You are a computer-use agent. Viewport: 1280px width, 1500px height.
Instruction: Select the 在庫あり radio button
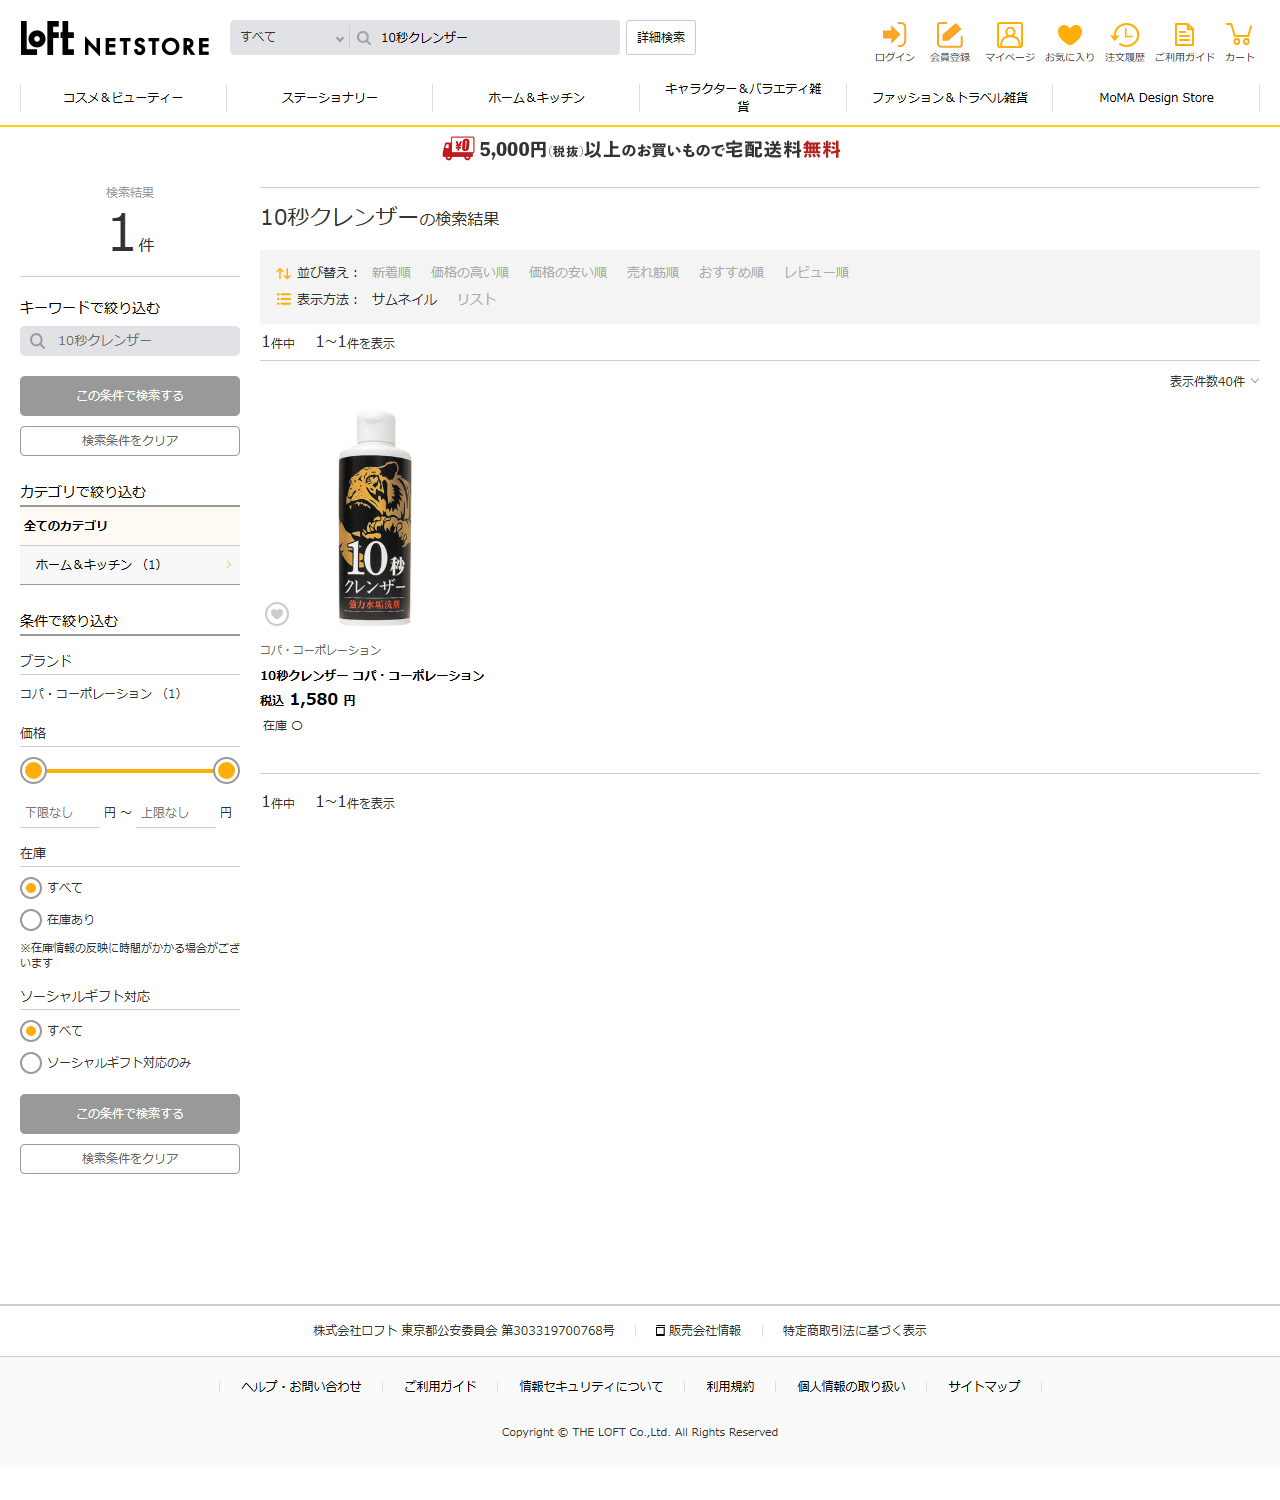point(31,920)
